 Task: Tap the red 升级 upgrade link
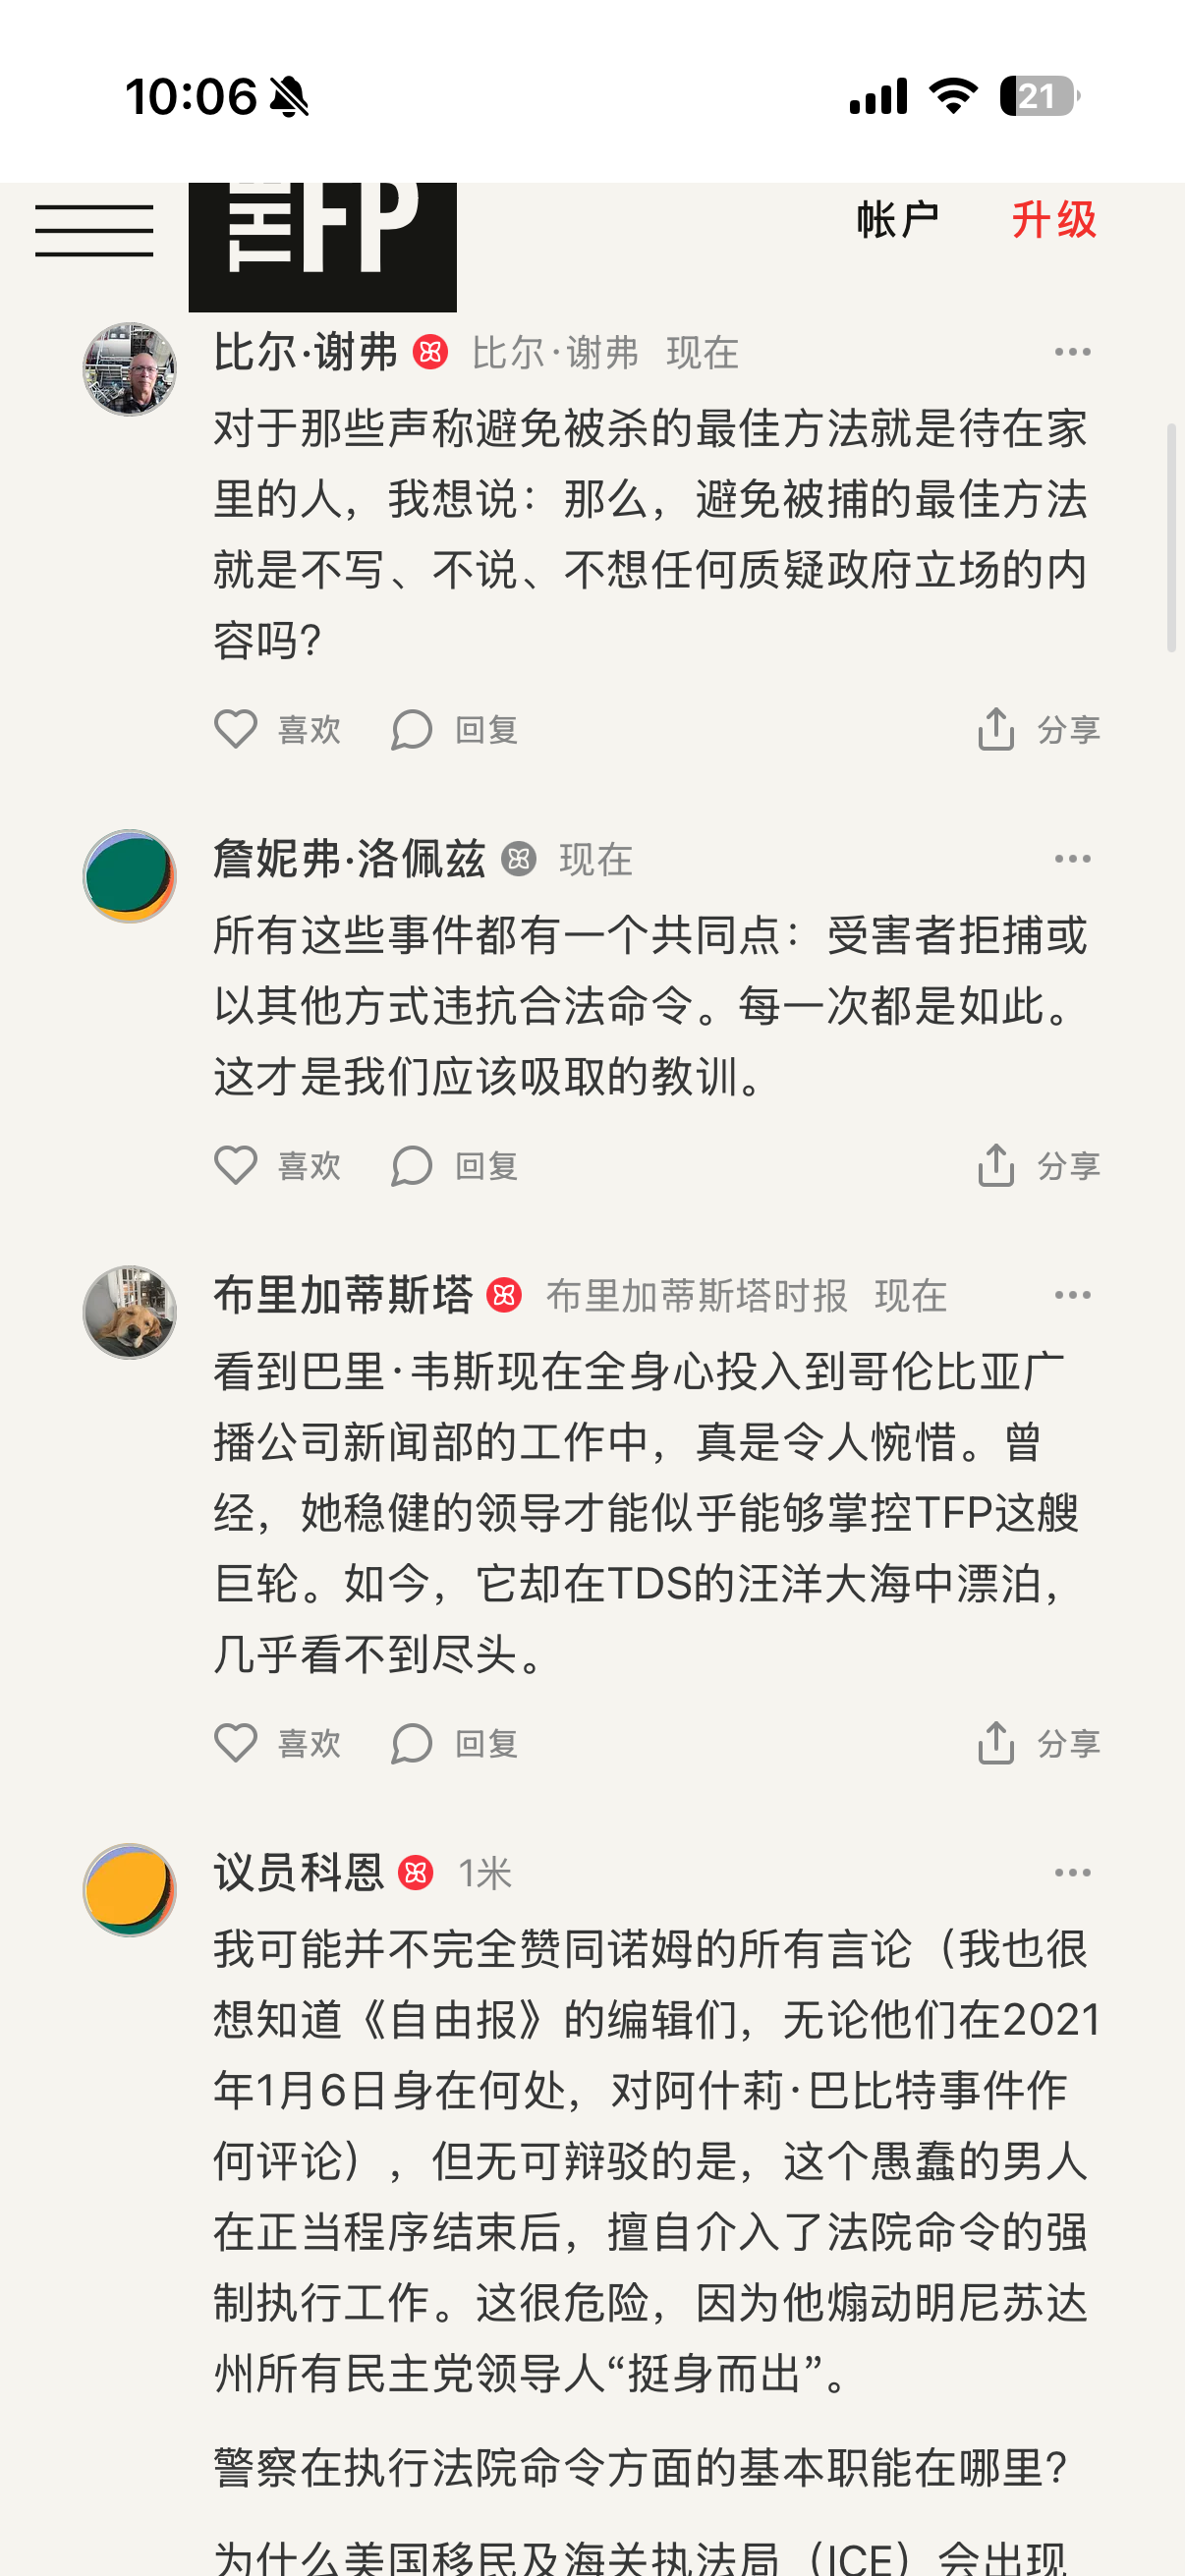click(x=1053, y=220)
